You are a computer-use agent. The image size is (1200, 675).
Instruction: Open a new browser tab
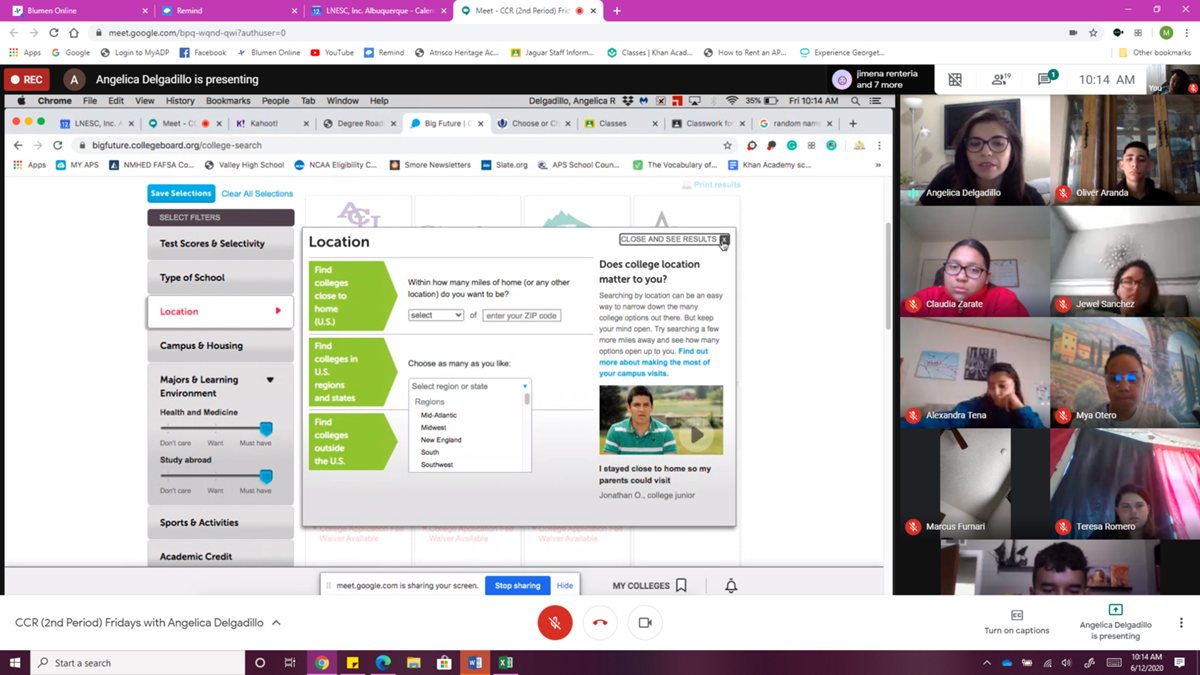point(616,11)
